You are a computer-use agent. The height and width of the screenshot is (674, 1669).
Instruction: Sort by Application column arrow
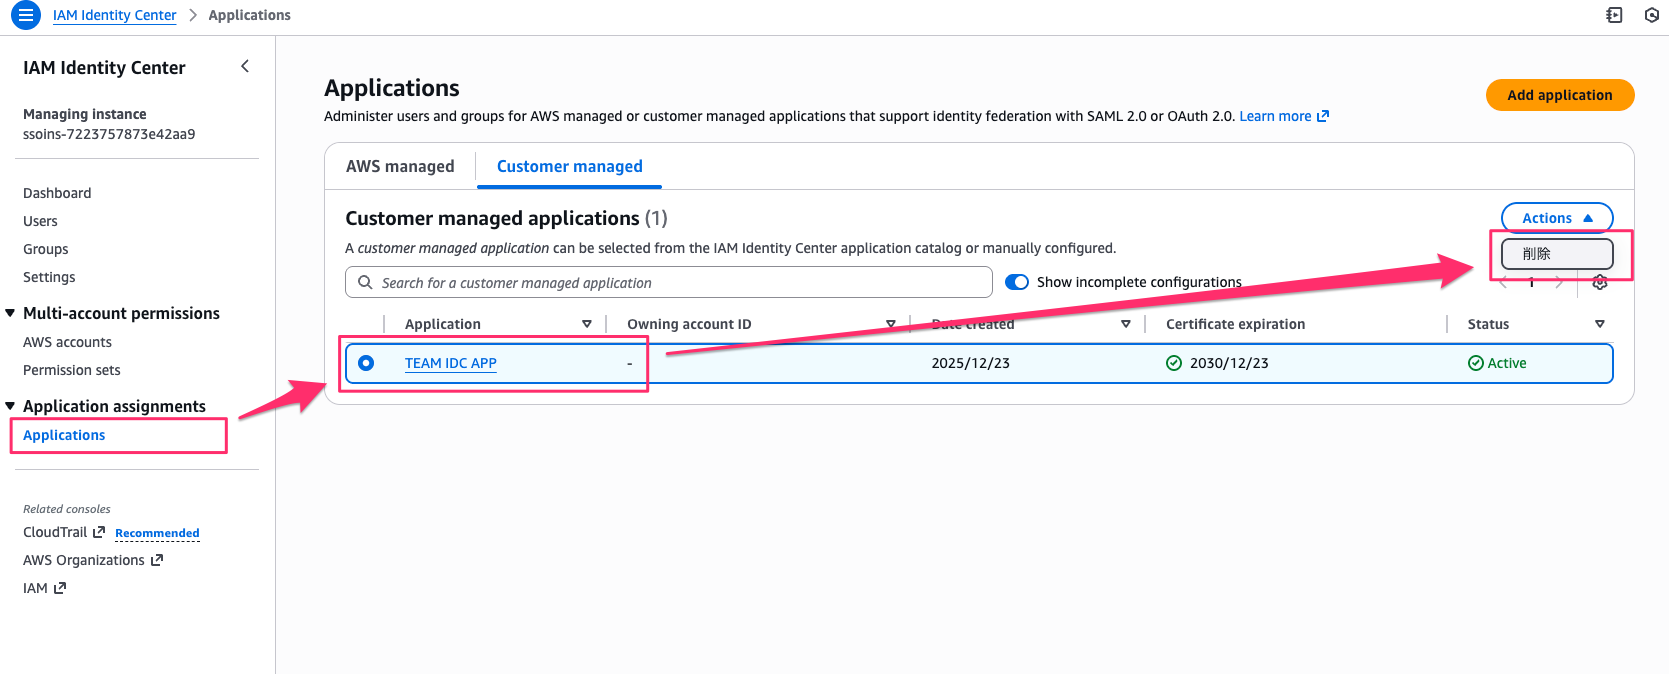(587, 324)
